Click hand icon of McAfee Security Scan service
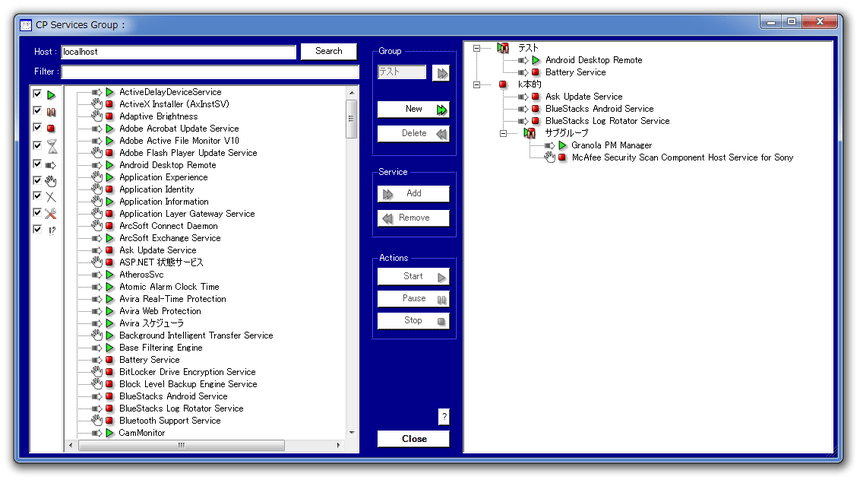This screenshot has width=860, height=480. coord(550,157)
